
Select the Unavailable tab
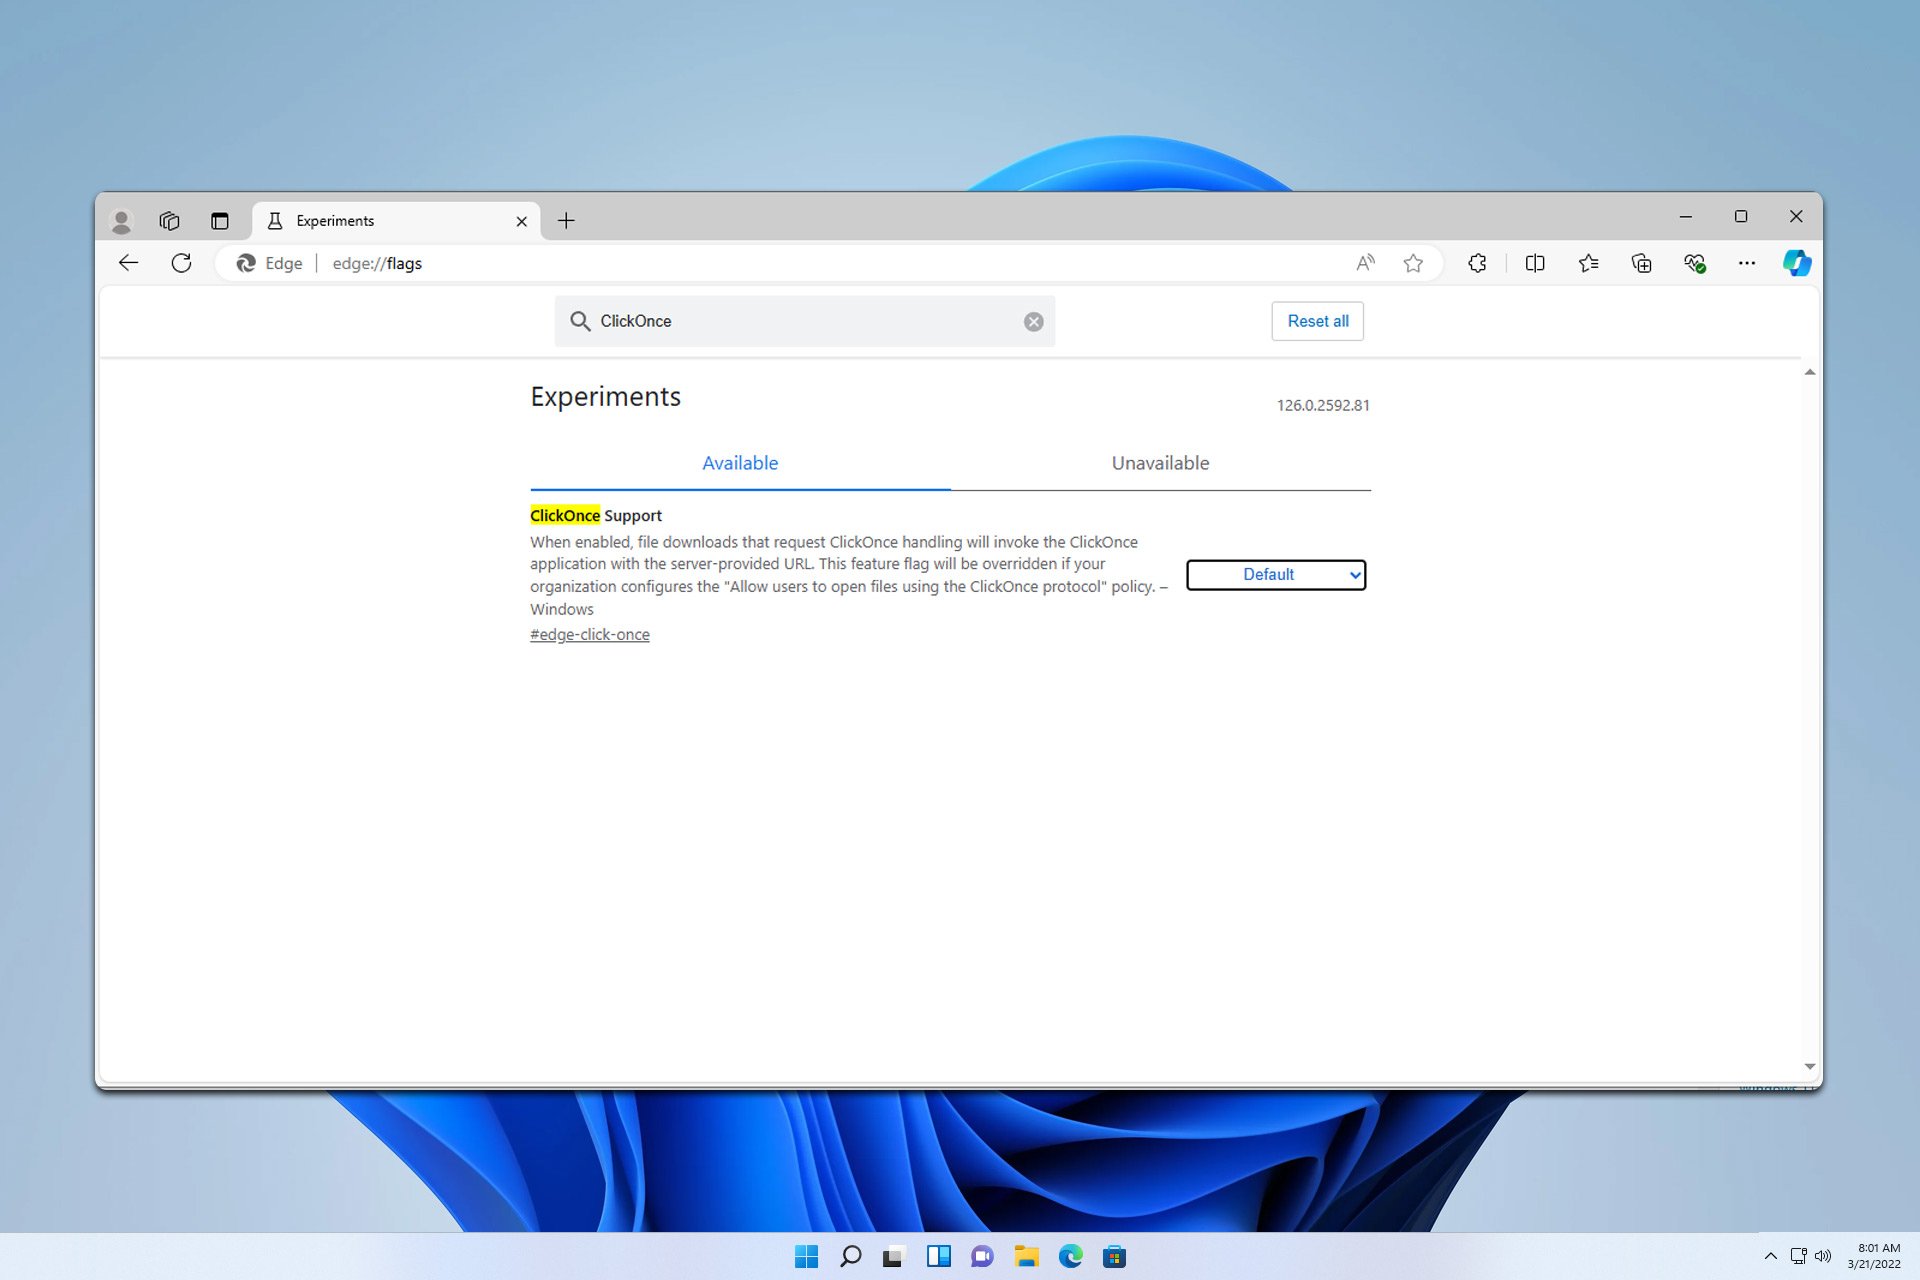(1160, 463)
